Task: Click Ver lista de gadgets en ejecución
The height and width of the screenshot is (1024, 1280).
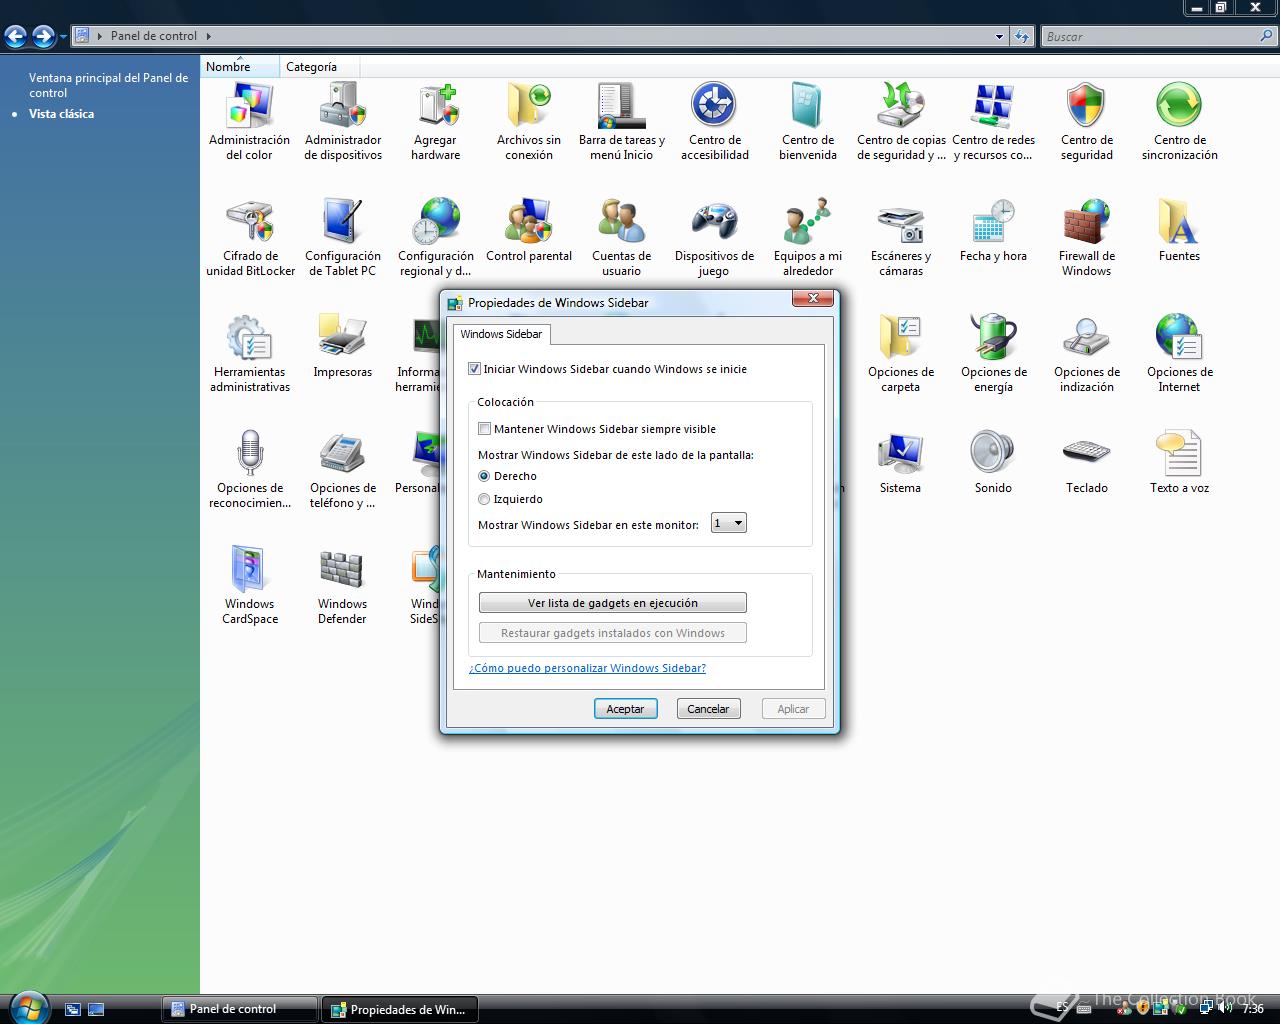Action: click(x=613, y=603)
